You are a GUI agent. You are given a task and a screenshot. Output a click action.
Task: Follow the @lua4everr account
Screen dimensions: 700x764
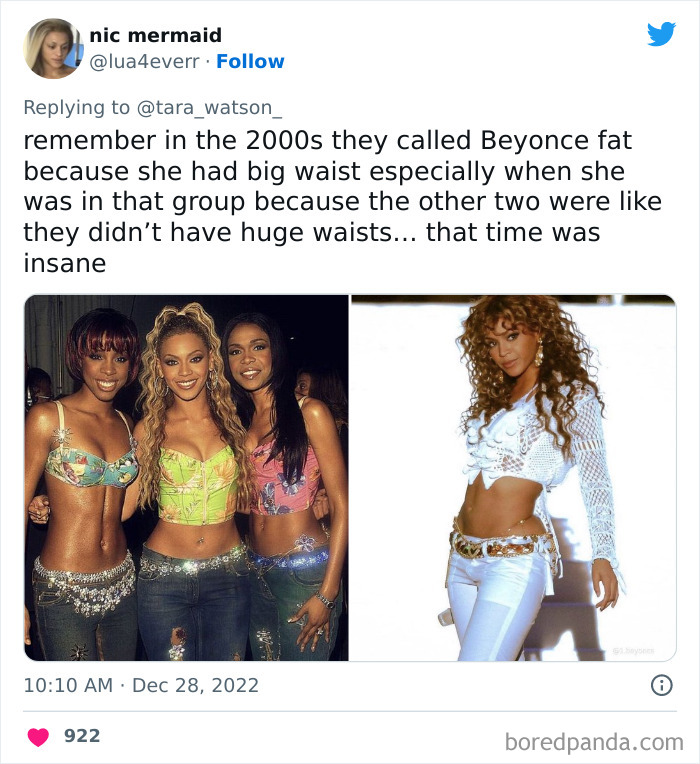click(250, 61)
